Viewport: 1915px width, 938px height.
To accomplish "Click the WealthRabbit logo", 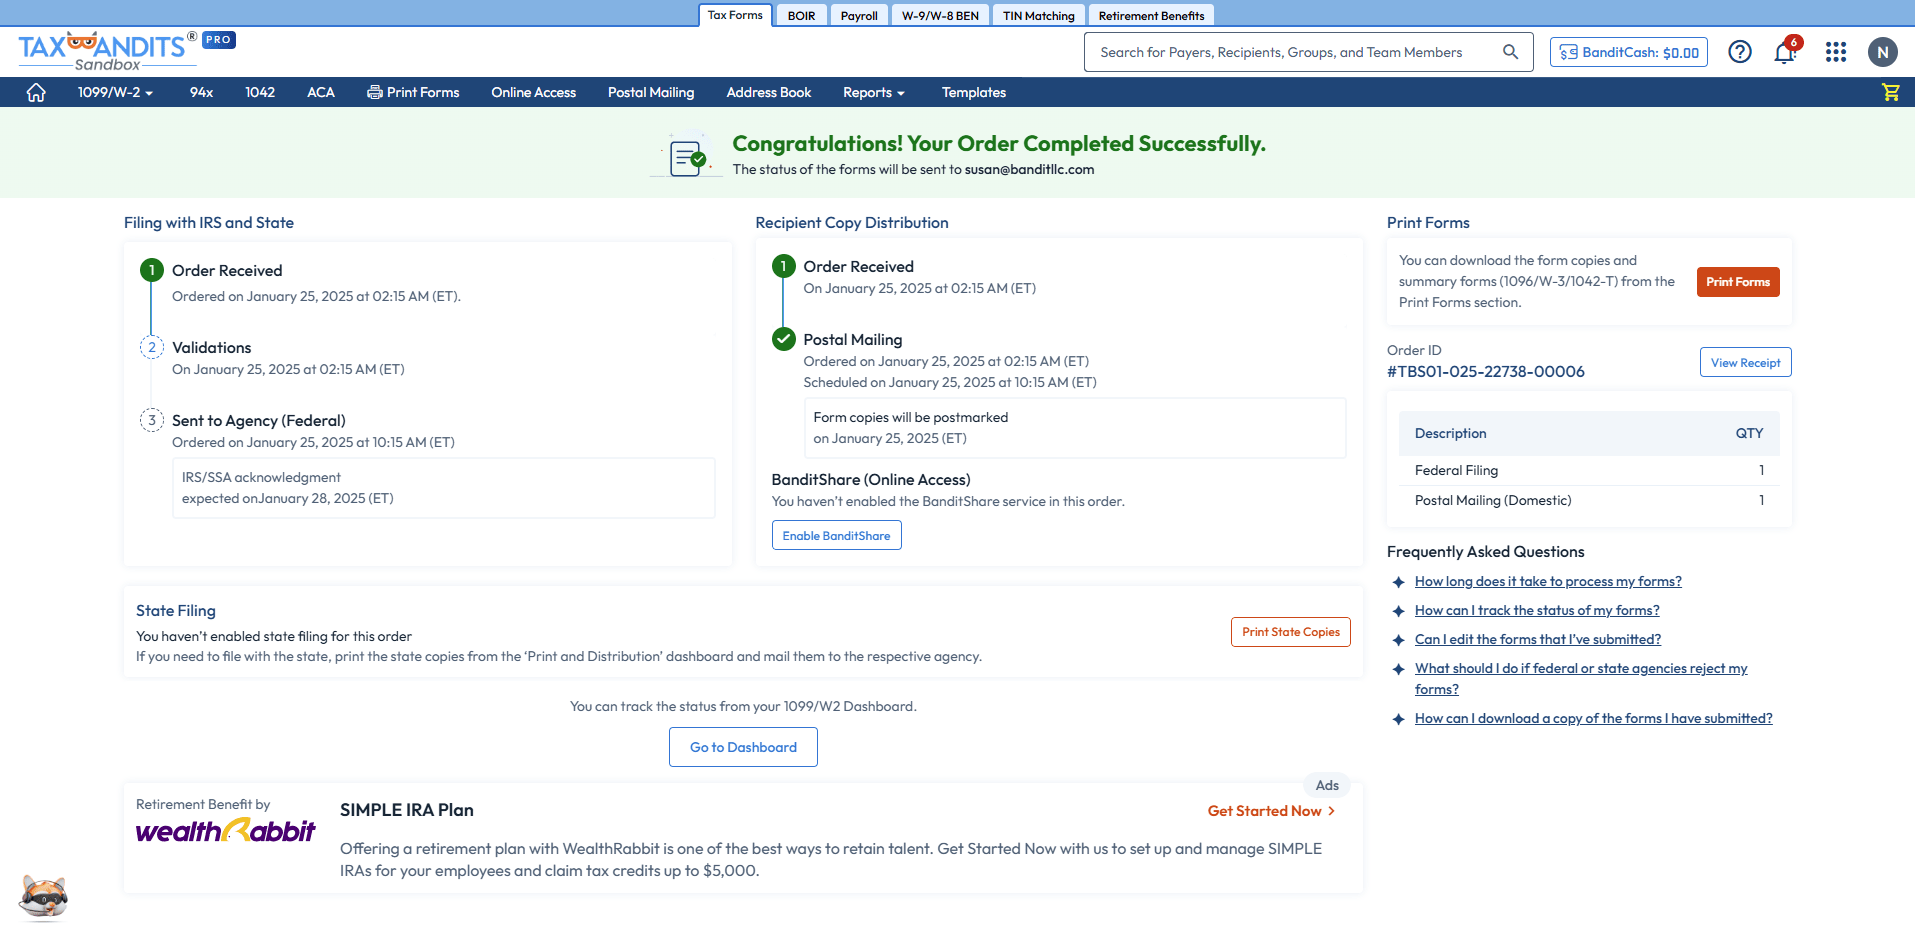I will pyautogui.click(x=225, y=831).
